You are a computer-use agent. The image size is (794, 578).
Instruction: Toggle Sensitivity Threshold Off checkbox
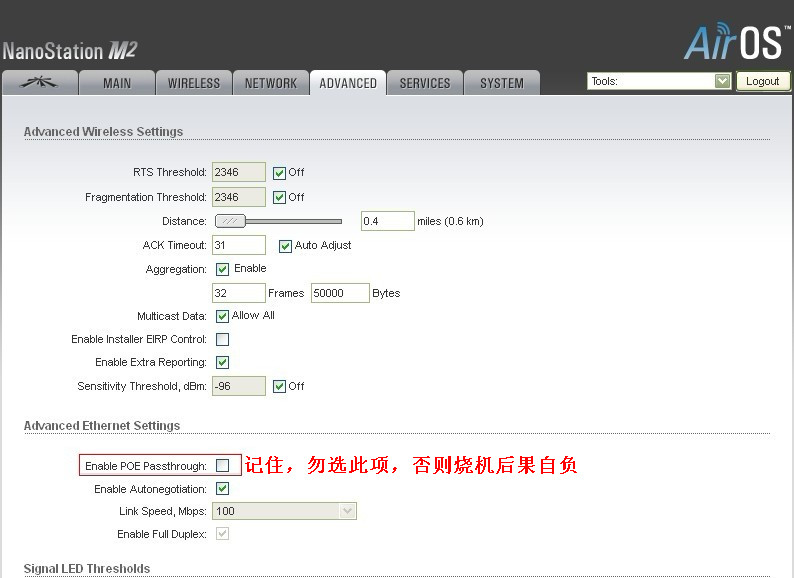coord(279,387)
